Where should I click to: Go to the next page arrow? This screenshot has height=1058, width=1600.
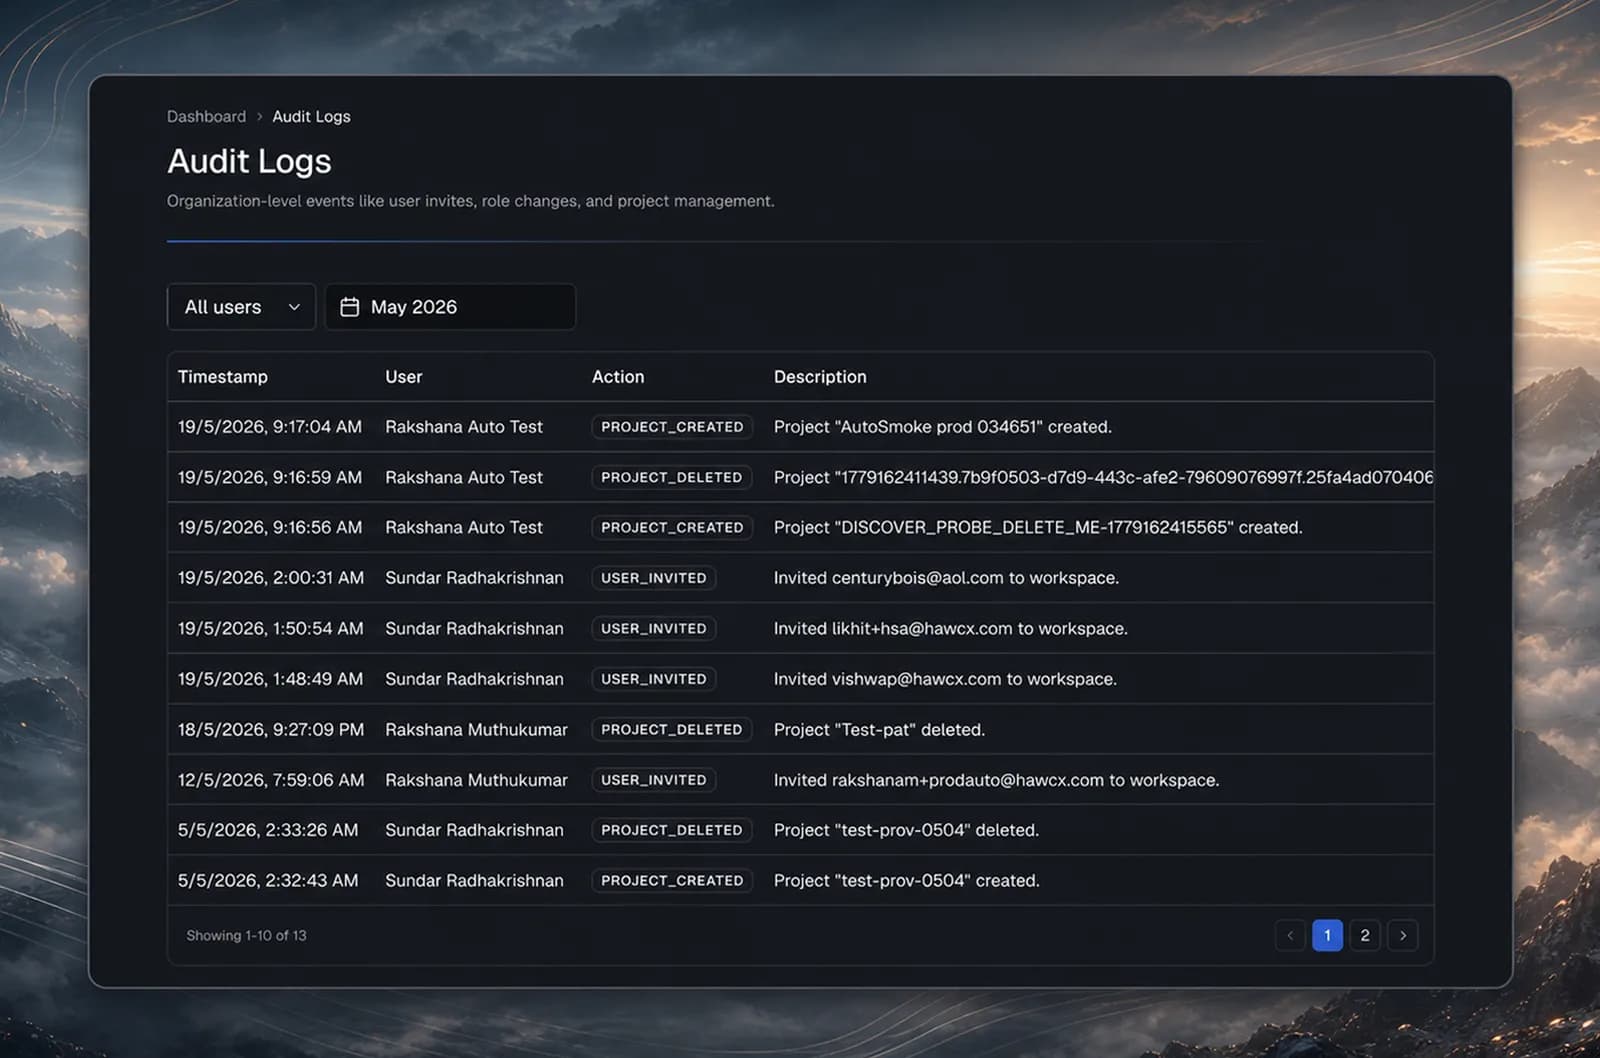pos(1403,935)
